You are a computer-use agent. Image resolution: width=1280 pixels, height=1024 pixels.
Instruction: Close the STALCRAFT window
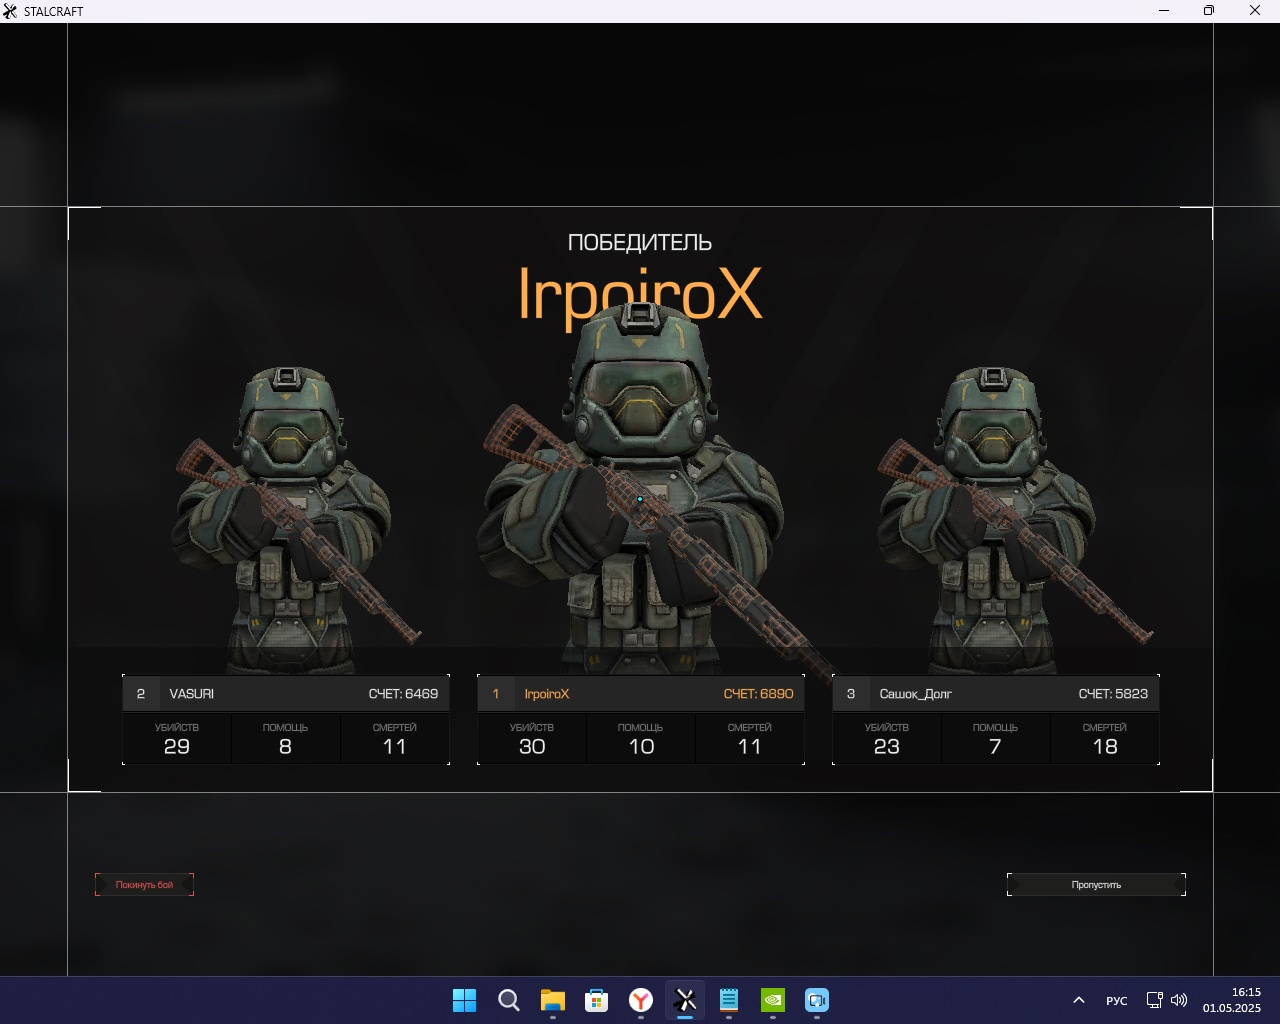tap(1255, 11)
